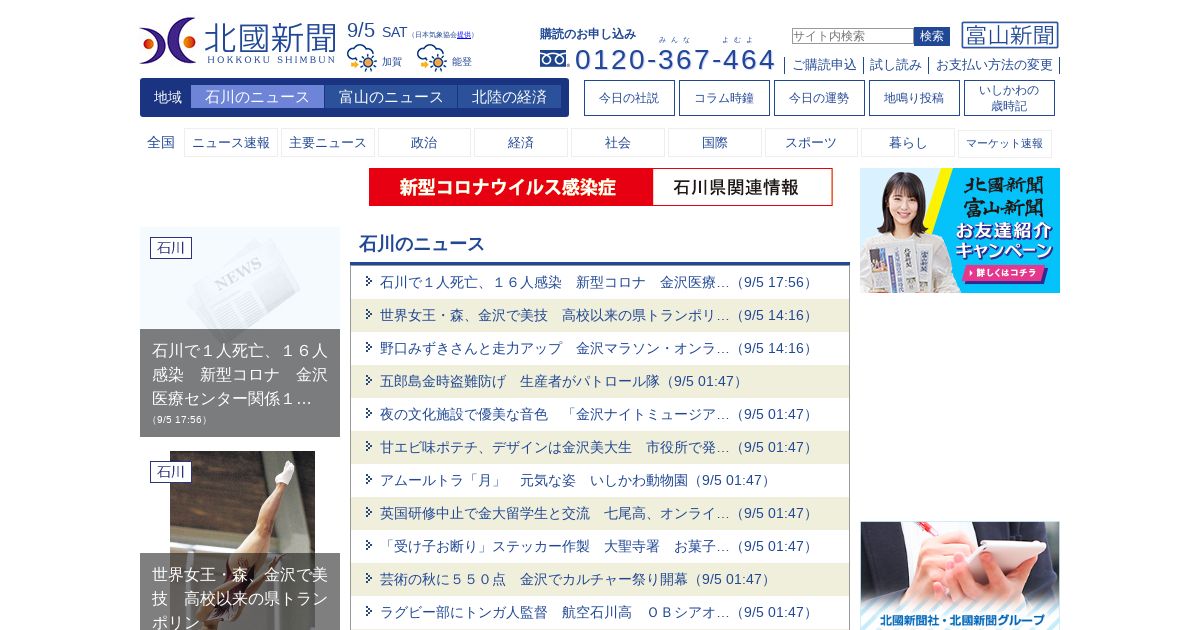Go to マーケット速報 category
1200x630 pixels.
pos(1005,143)
